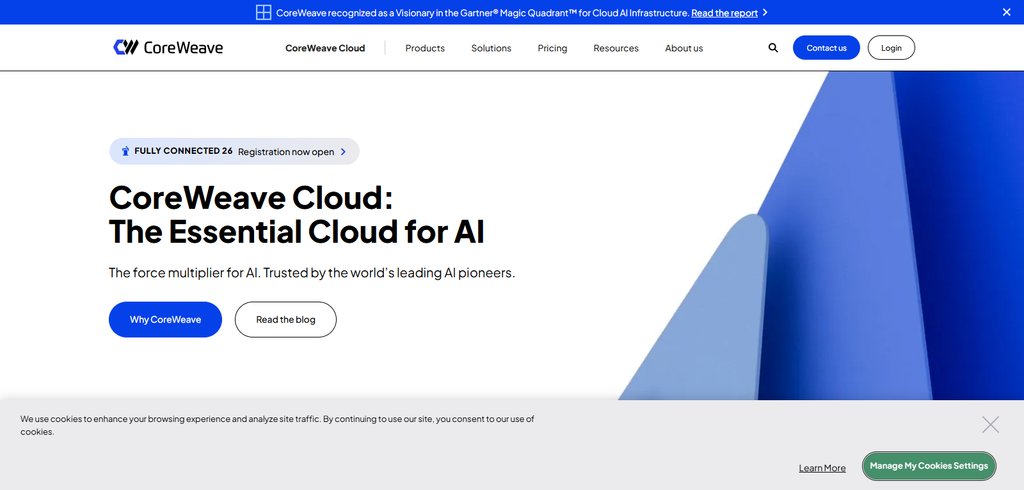The width and height of the screenshot is (1024, 490).
Task: Click the cookie usage notice text
Action: (278, 425)
